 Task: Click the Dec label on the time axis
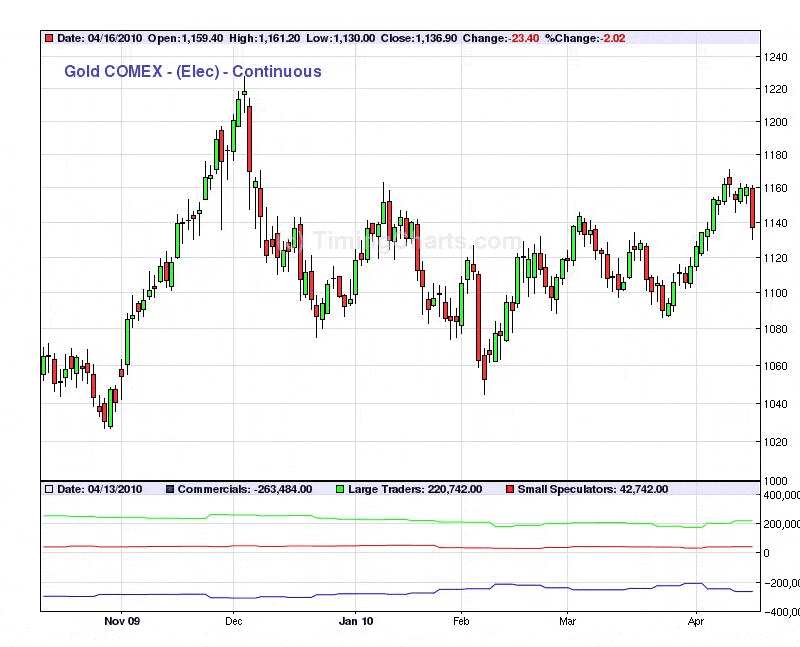(233, 621)
